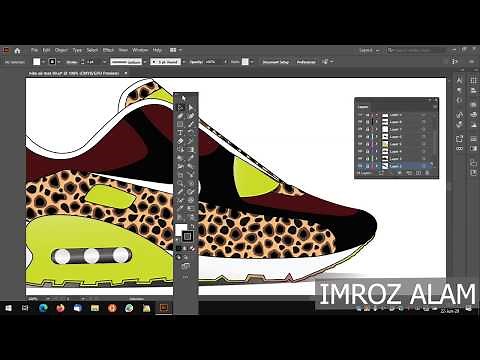Click the zoom level field in status bar
The width and height of the screenshot is (480, 360).
(35, 299)
